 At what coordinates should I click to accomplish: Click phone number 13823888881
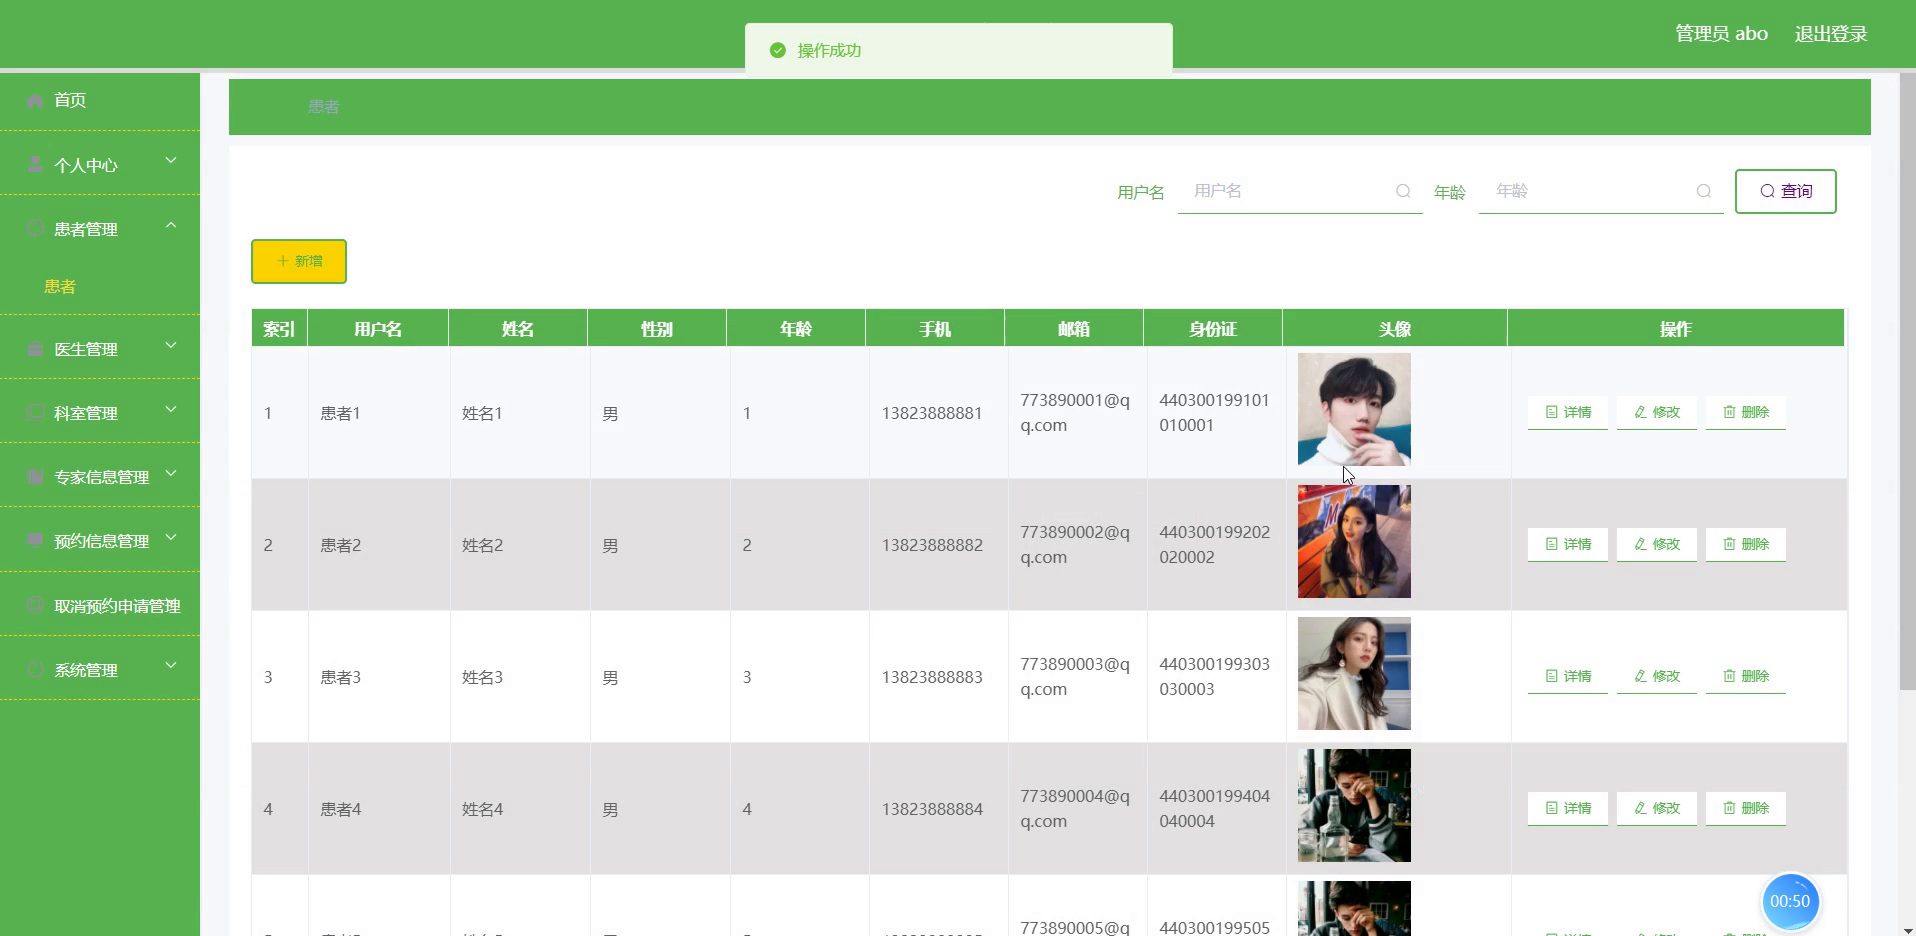tap(932, 413)
